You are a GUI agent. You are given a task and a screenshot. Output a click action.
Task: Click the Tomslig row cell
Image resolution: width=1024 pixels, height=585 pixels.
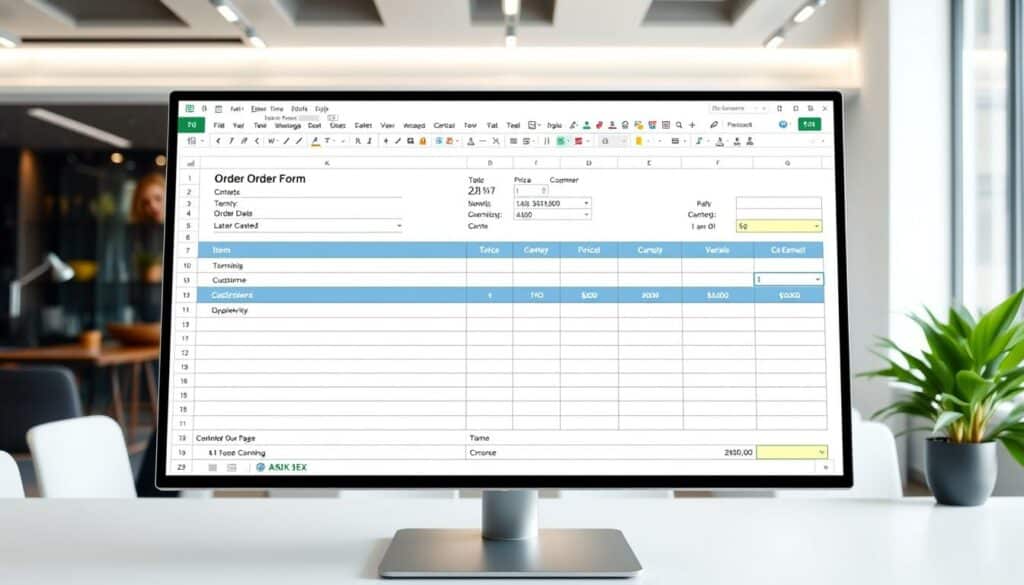tap(332, 266)
